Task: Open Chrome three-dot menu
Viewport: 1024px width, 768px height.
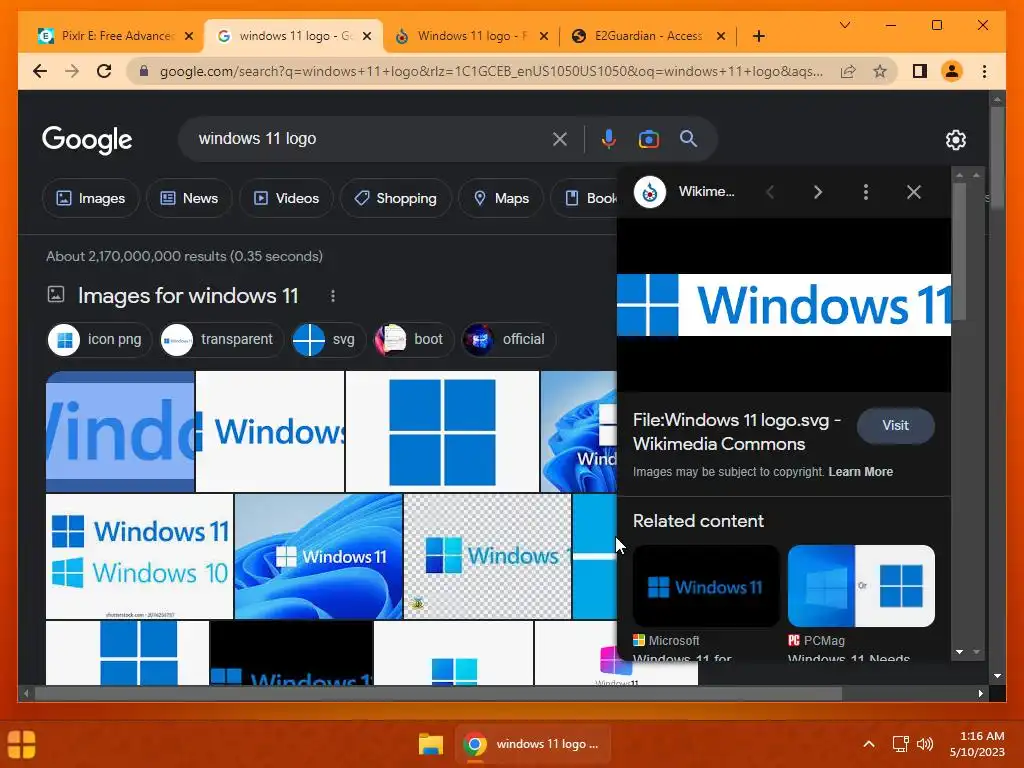Action: coord(984,71)
